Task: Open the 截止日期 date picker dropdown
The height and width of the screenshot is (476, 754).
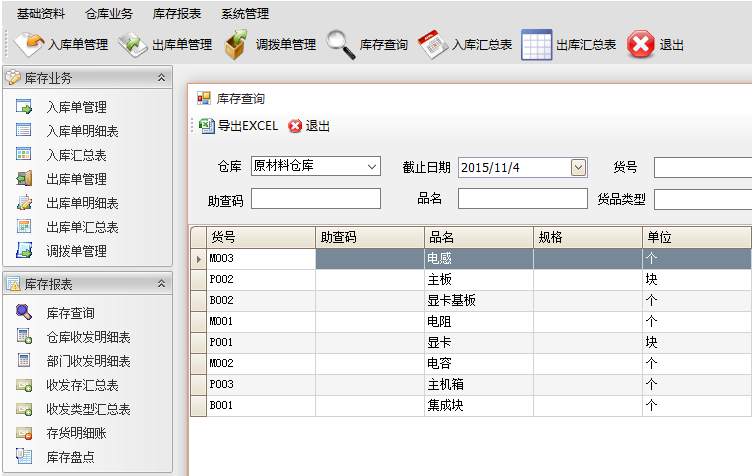Action: (x=578, y=167)
